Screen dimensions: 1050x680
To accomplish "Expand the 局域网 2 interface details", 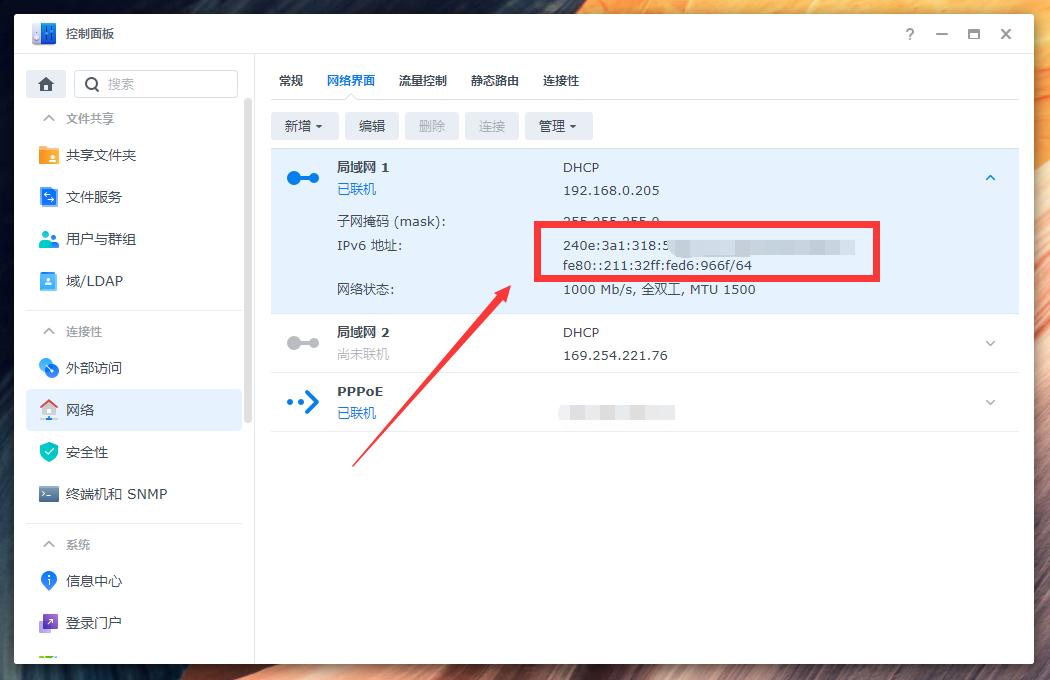I will tap(990, 343).
